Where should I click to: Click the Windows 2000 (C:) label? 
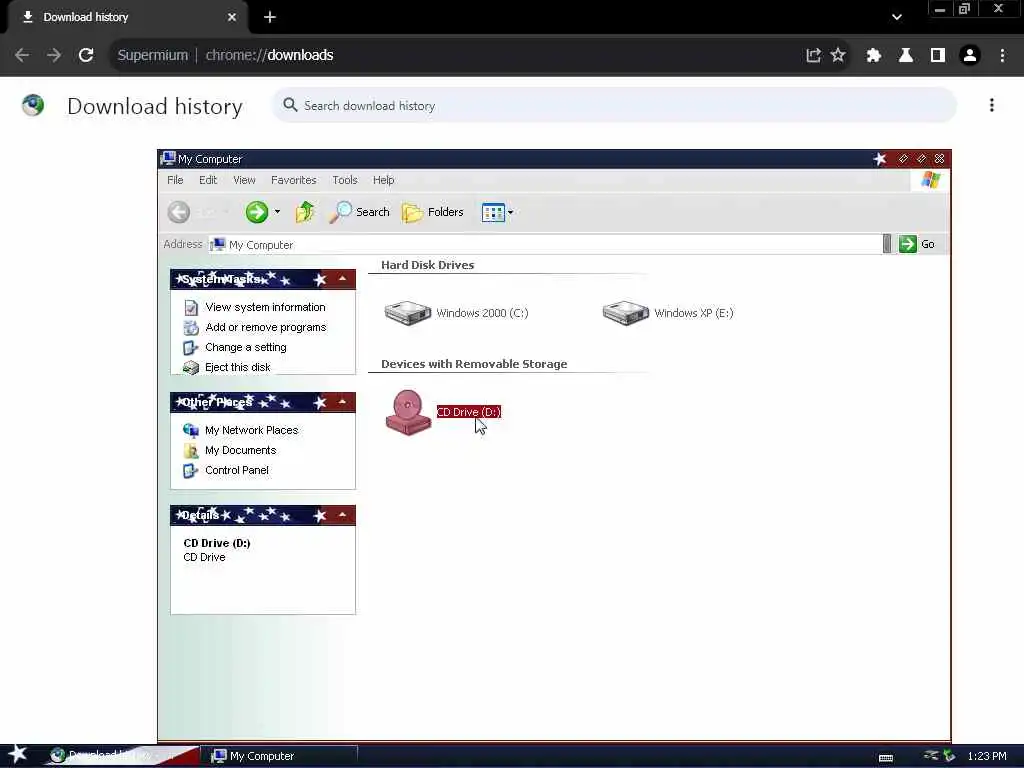pyautogui.click(x=482, y=313)
